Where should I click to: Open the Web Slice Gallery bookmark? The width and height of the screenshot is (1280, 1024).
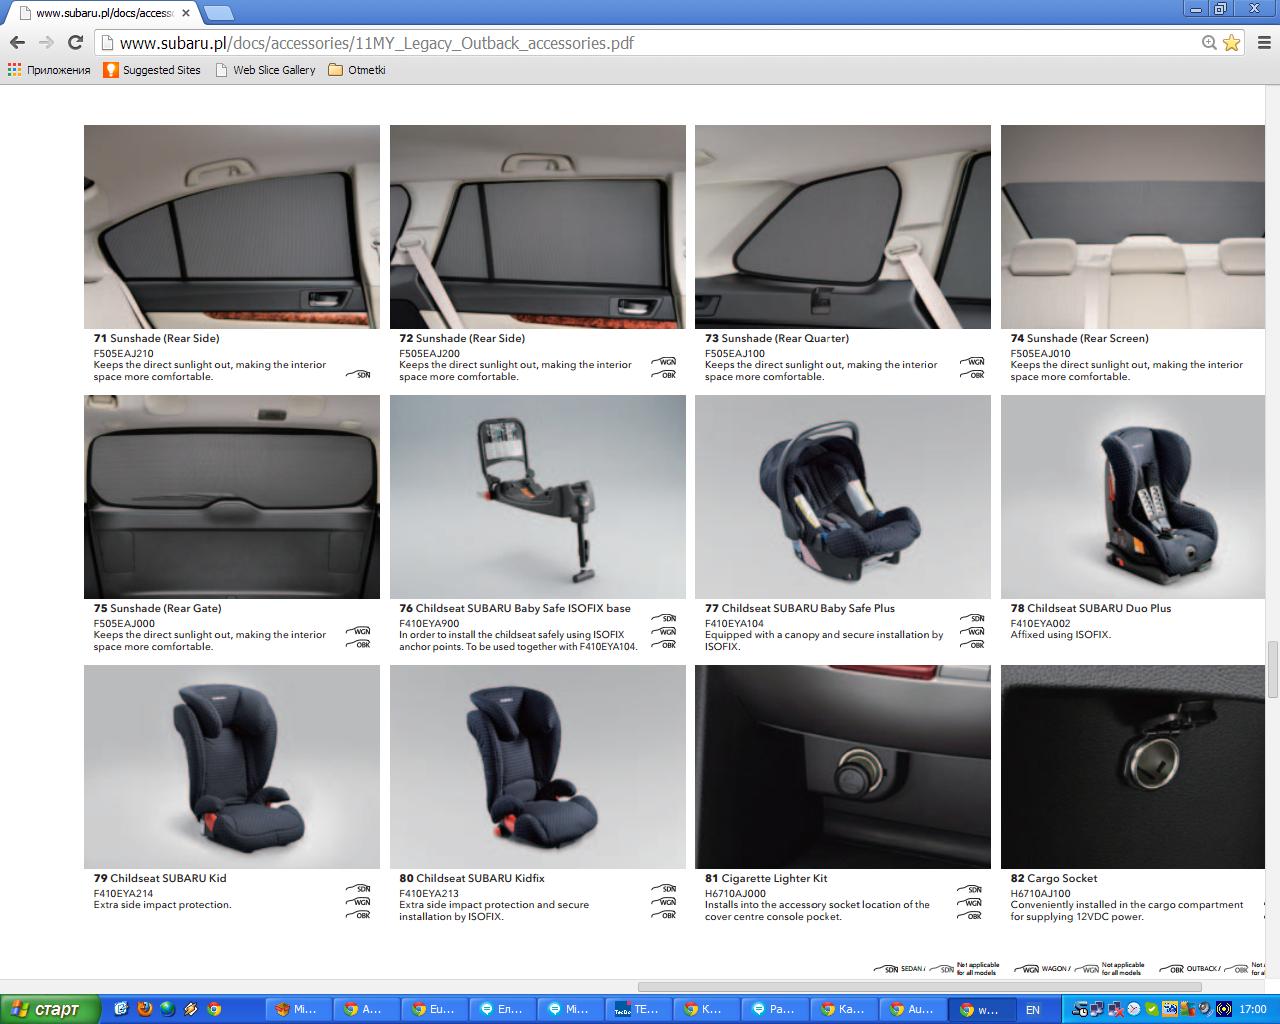point(265,70)
